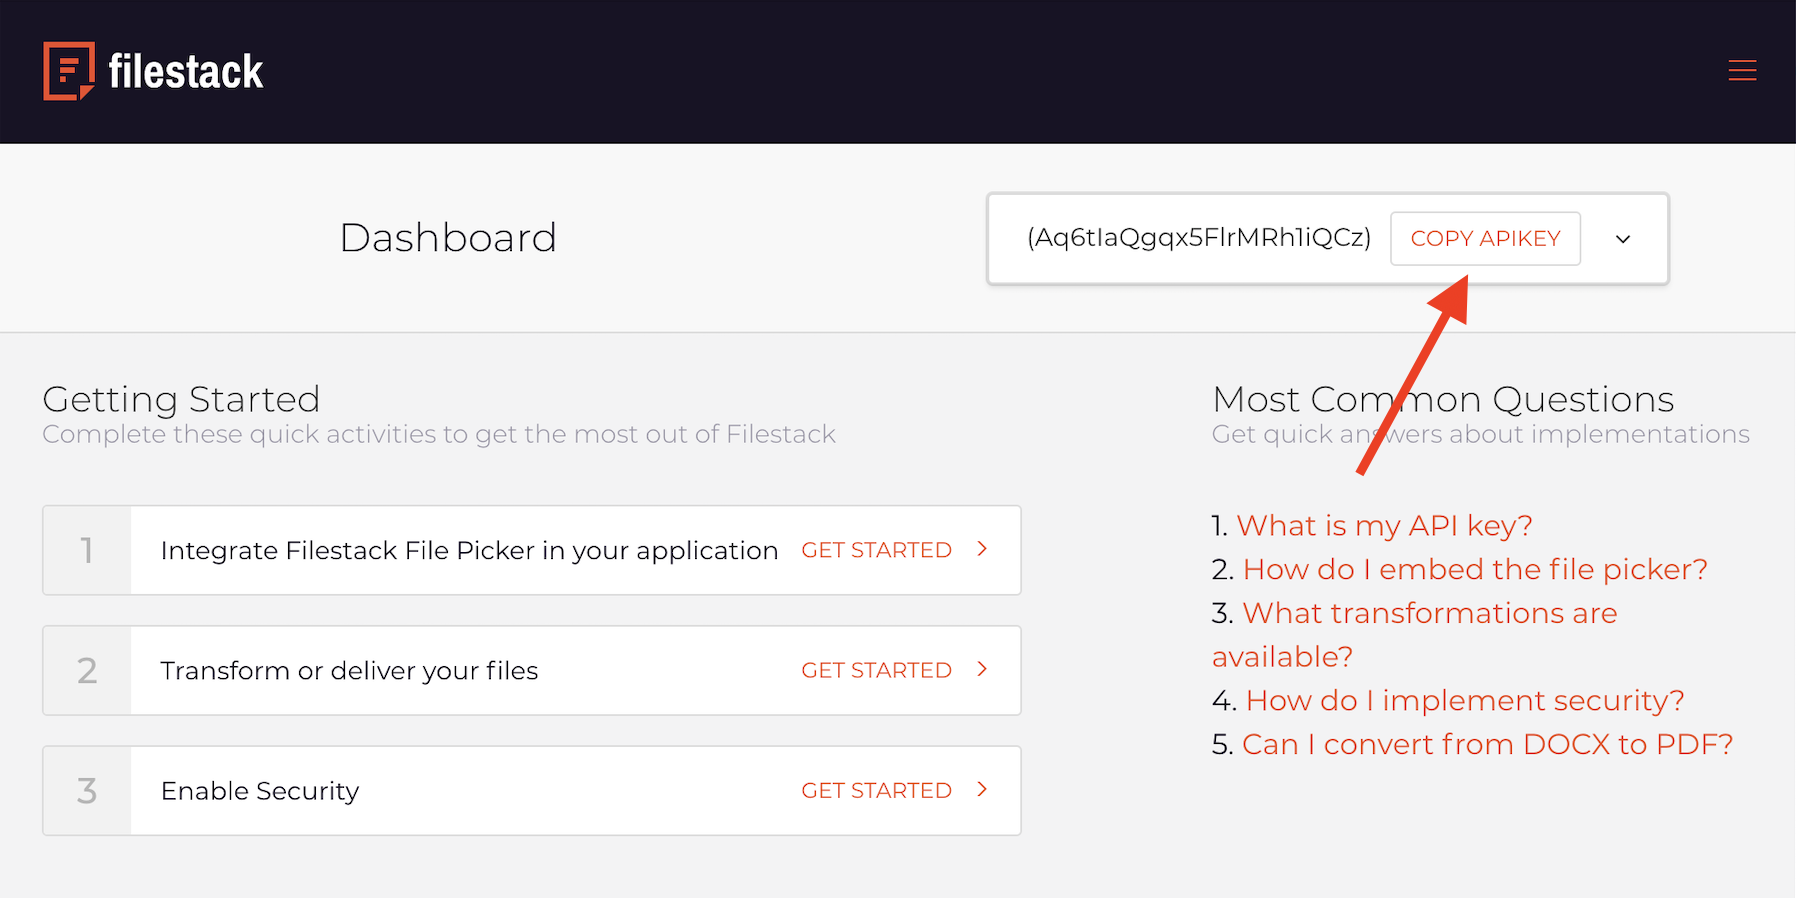Screen dimensions: 1796x898
Task: Open 'How do I implement security?' link
Action: [1465, 700]
